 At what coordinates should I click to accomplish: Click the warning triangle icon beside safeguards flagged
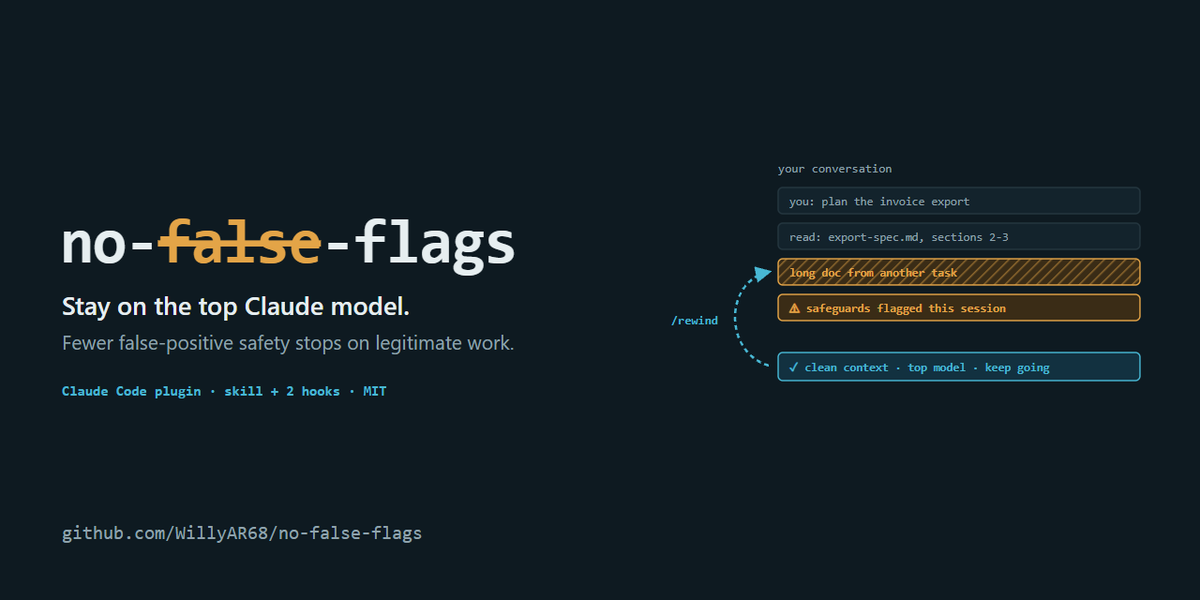tap(795, 308)
